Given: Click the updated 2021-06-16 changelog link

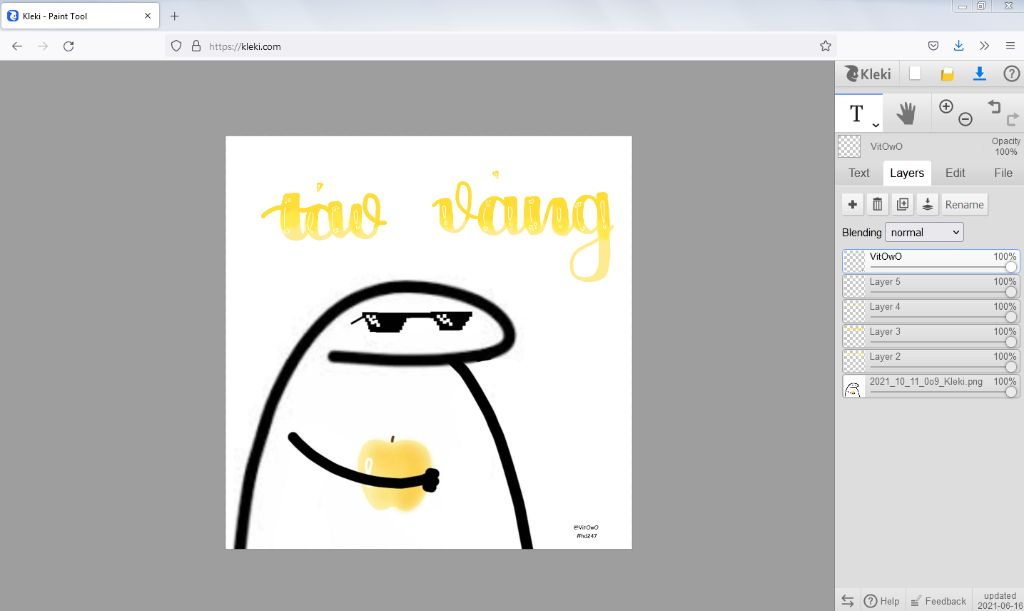Looking at the screenshot, I should tap(1000, 601).
